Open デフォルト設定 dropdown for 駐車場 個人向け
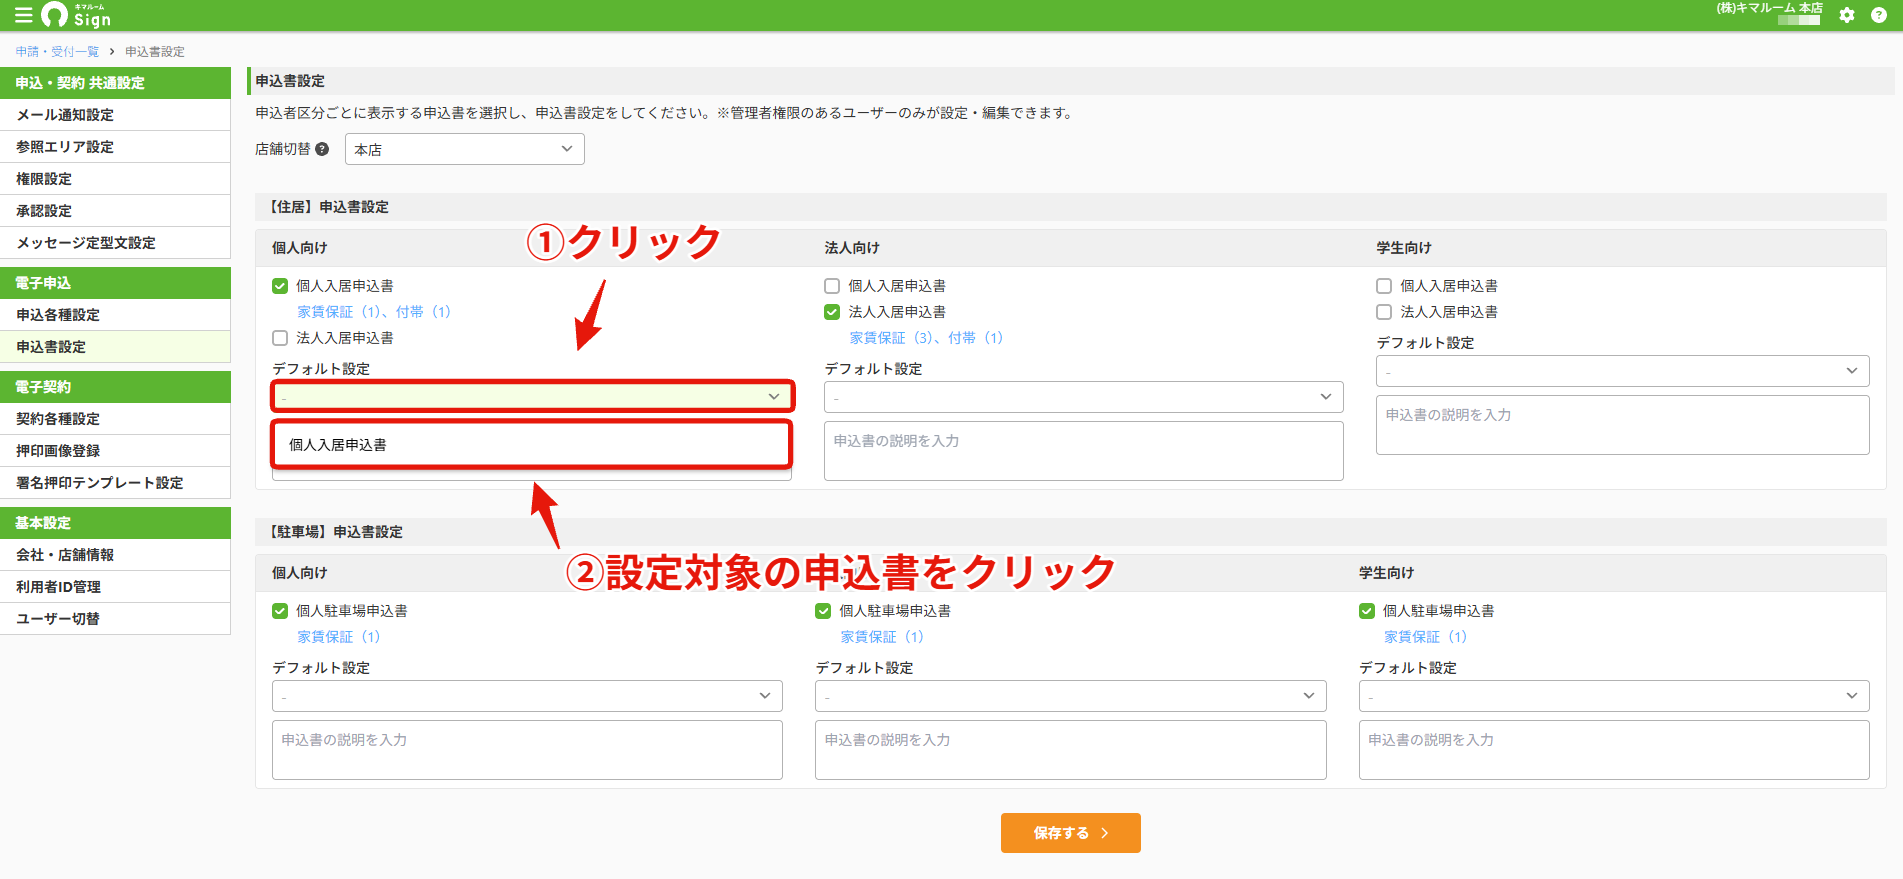 point(527,696)
